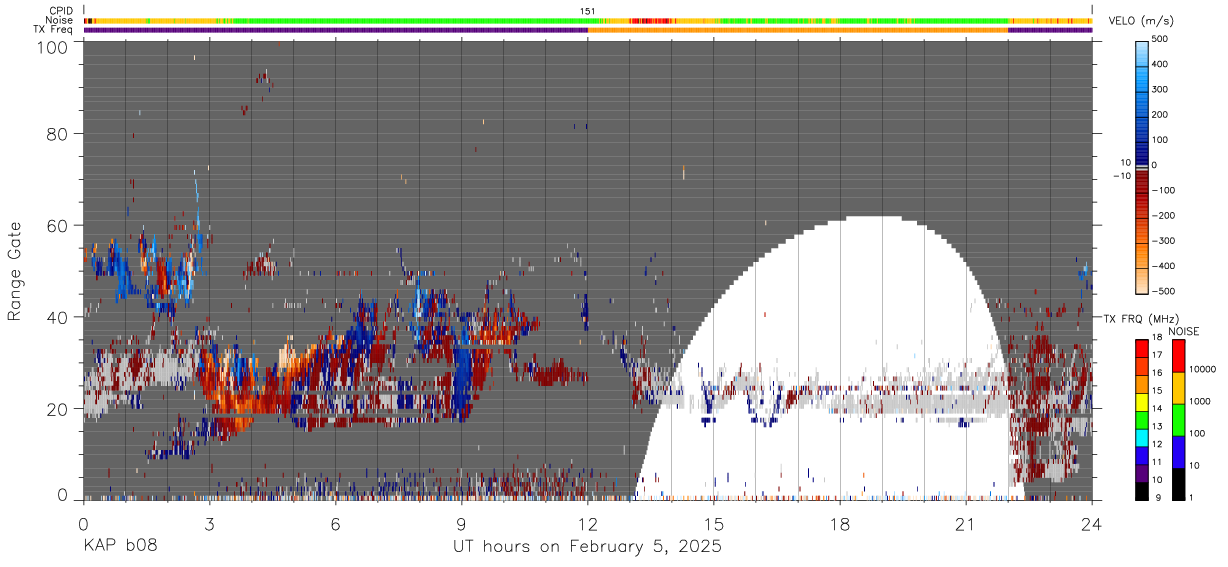The height and width of the screenshot is (567, 1228).
Task: Click the velocity colorbar label 500
Action: coord(1159,39)
